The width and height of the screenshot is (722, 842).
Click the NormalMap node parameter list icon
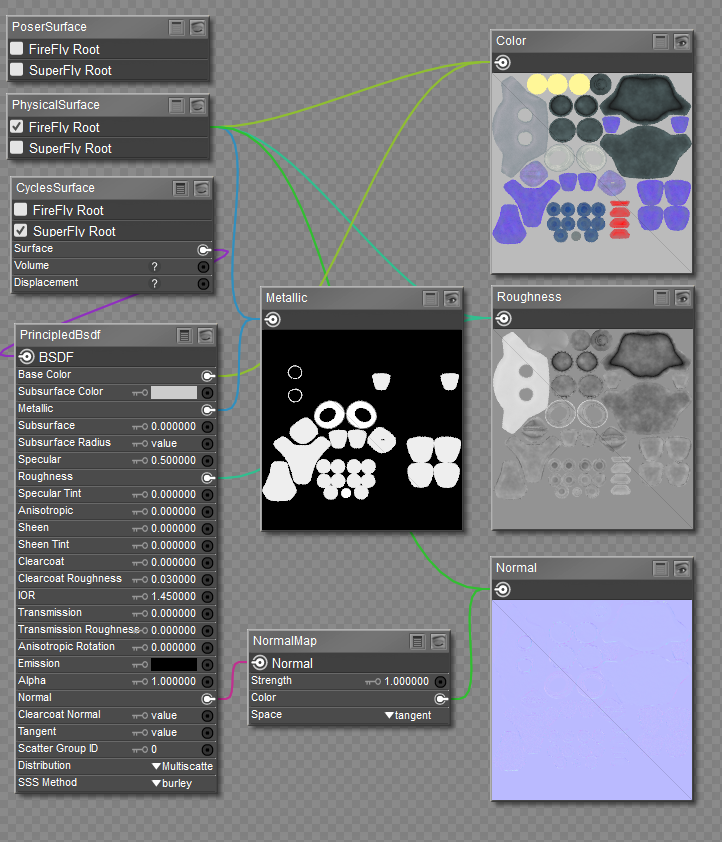[x=417, y=641]
